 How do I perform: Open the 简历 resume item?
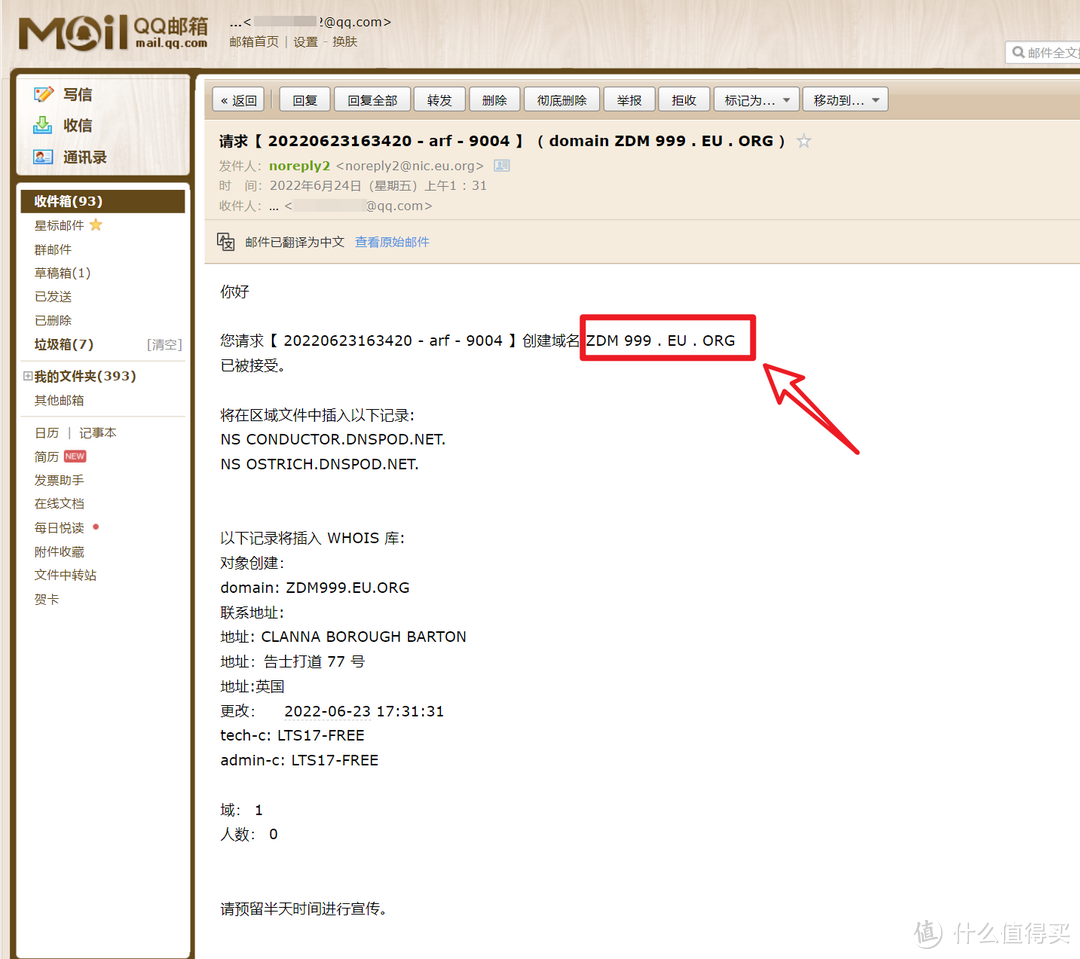click(47, 457)
